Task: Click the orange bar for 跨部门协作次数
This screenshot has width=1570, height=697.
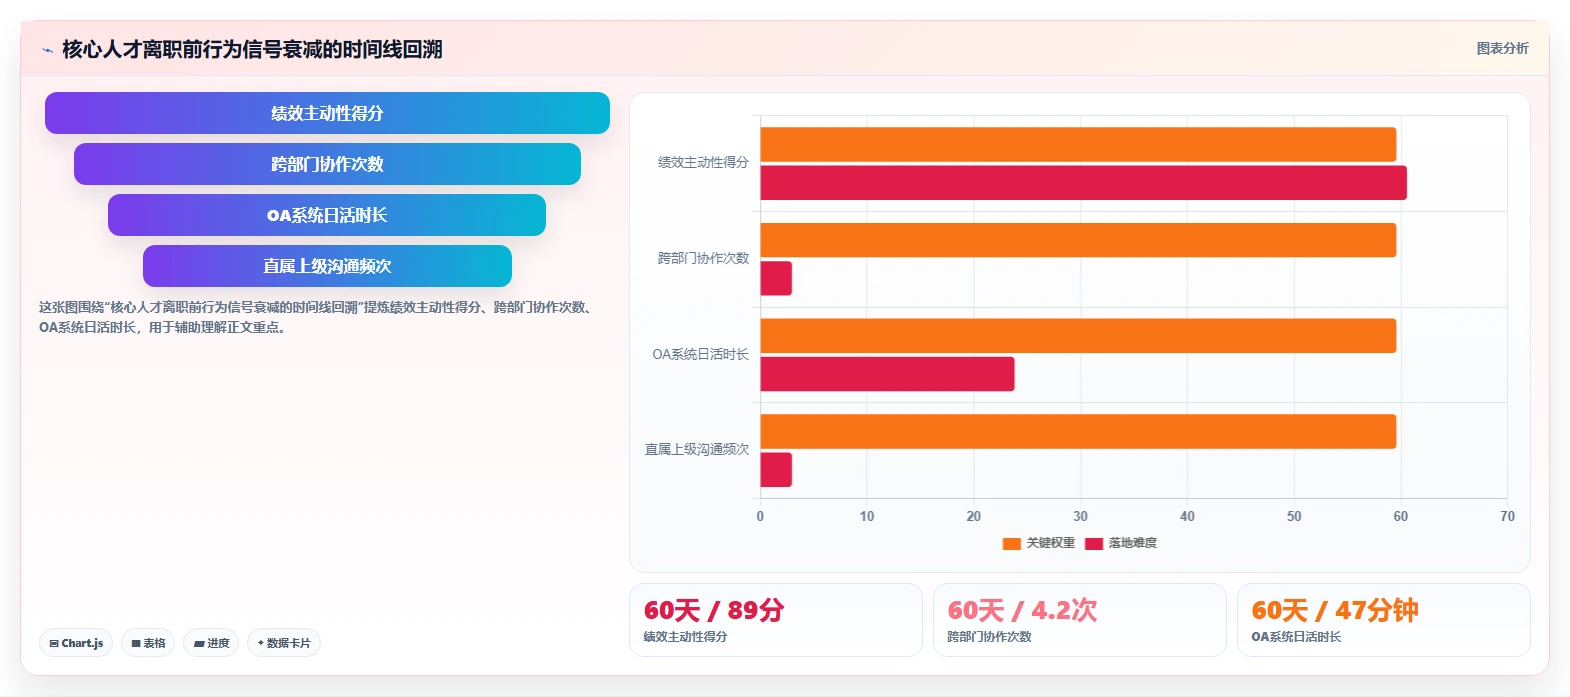Action: (1078, 240)
